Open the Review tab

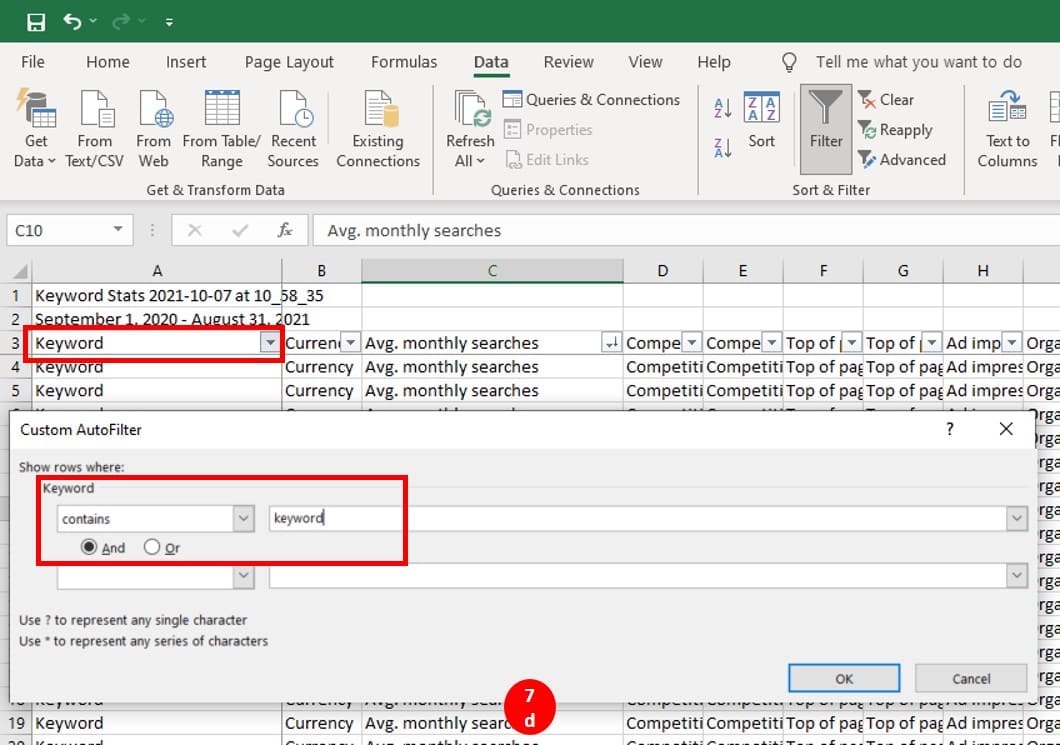569,62
